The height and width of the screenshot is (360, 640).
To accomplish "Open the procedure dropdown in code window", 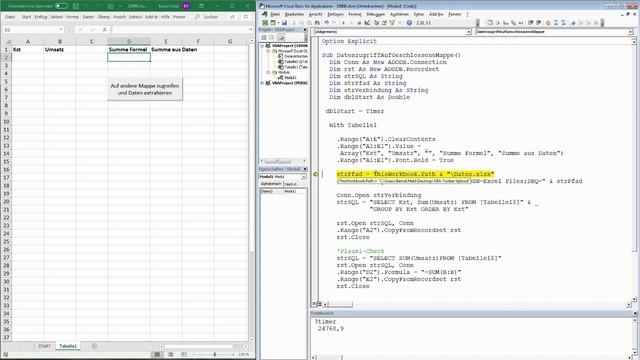I will coord(630,31).
